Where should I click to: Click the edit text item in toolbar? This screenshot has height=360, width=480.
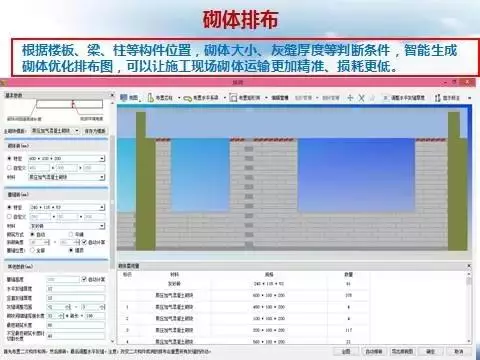point(280,98)
